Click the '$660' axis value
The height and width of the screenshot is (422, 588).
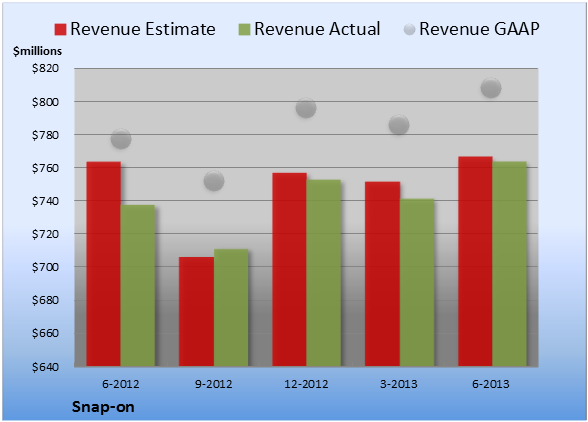[x=45, y=333]
